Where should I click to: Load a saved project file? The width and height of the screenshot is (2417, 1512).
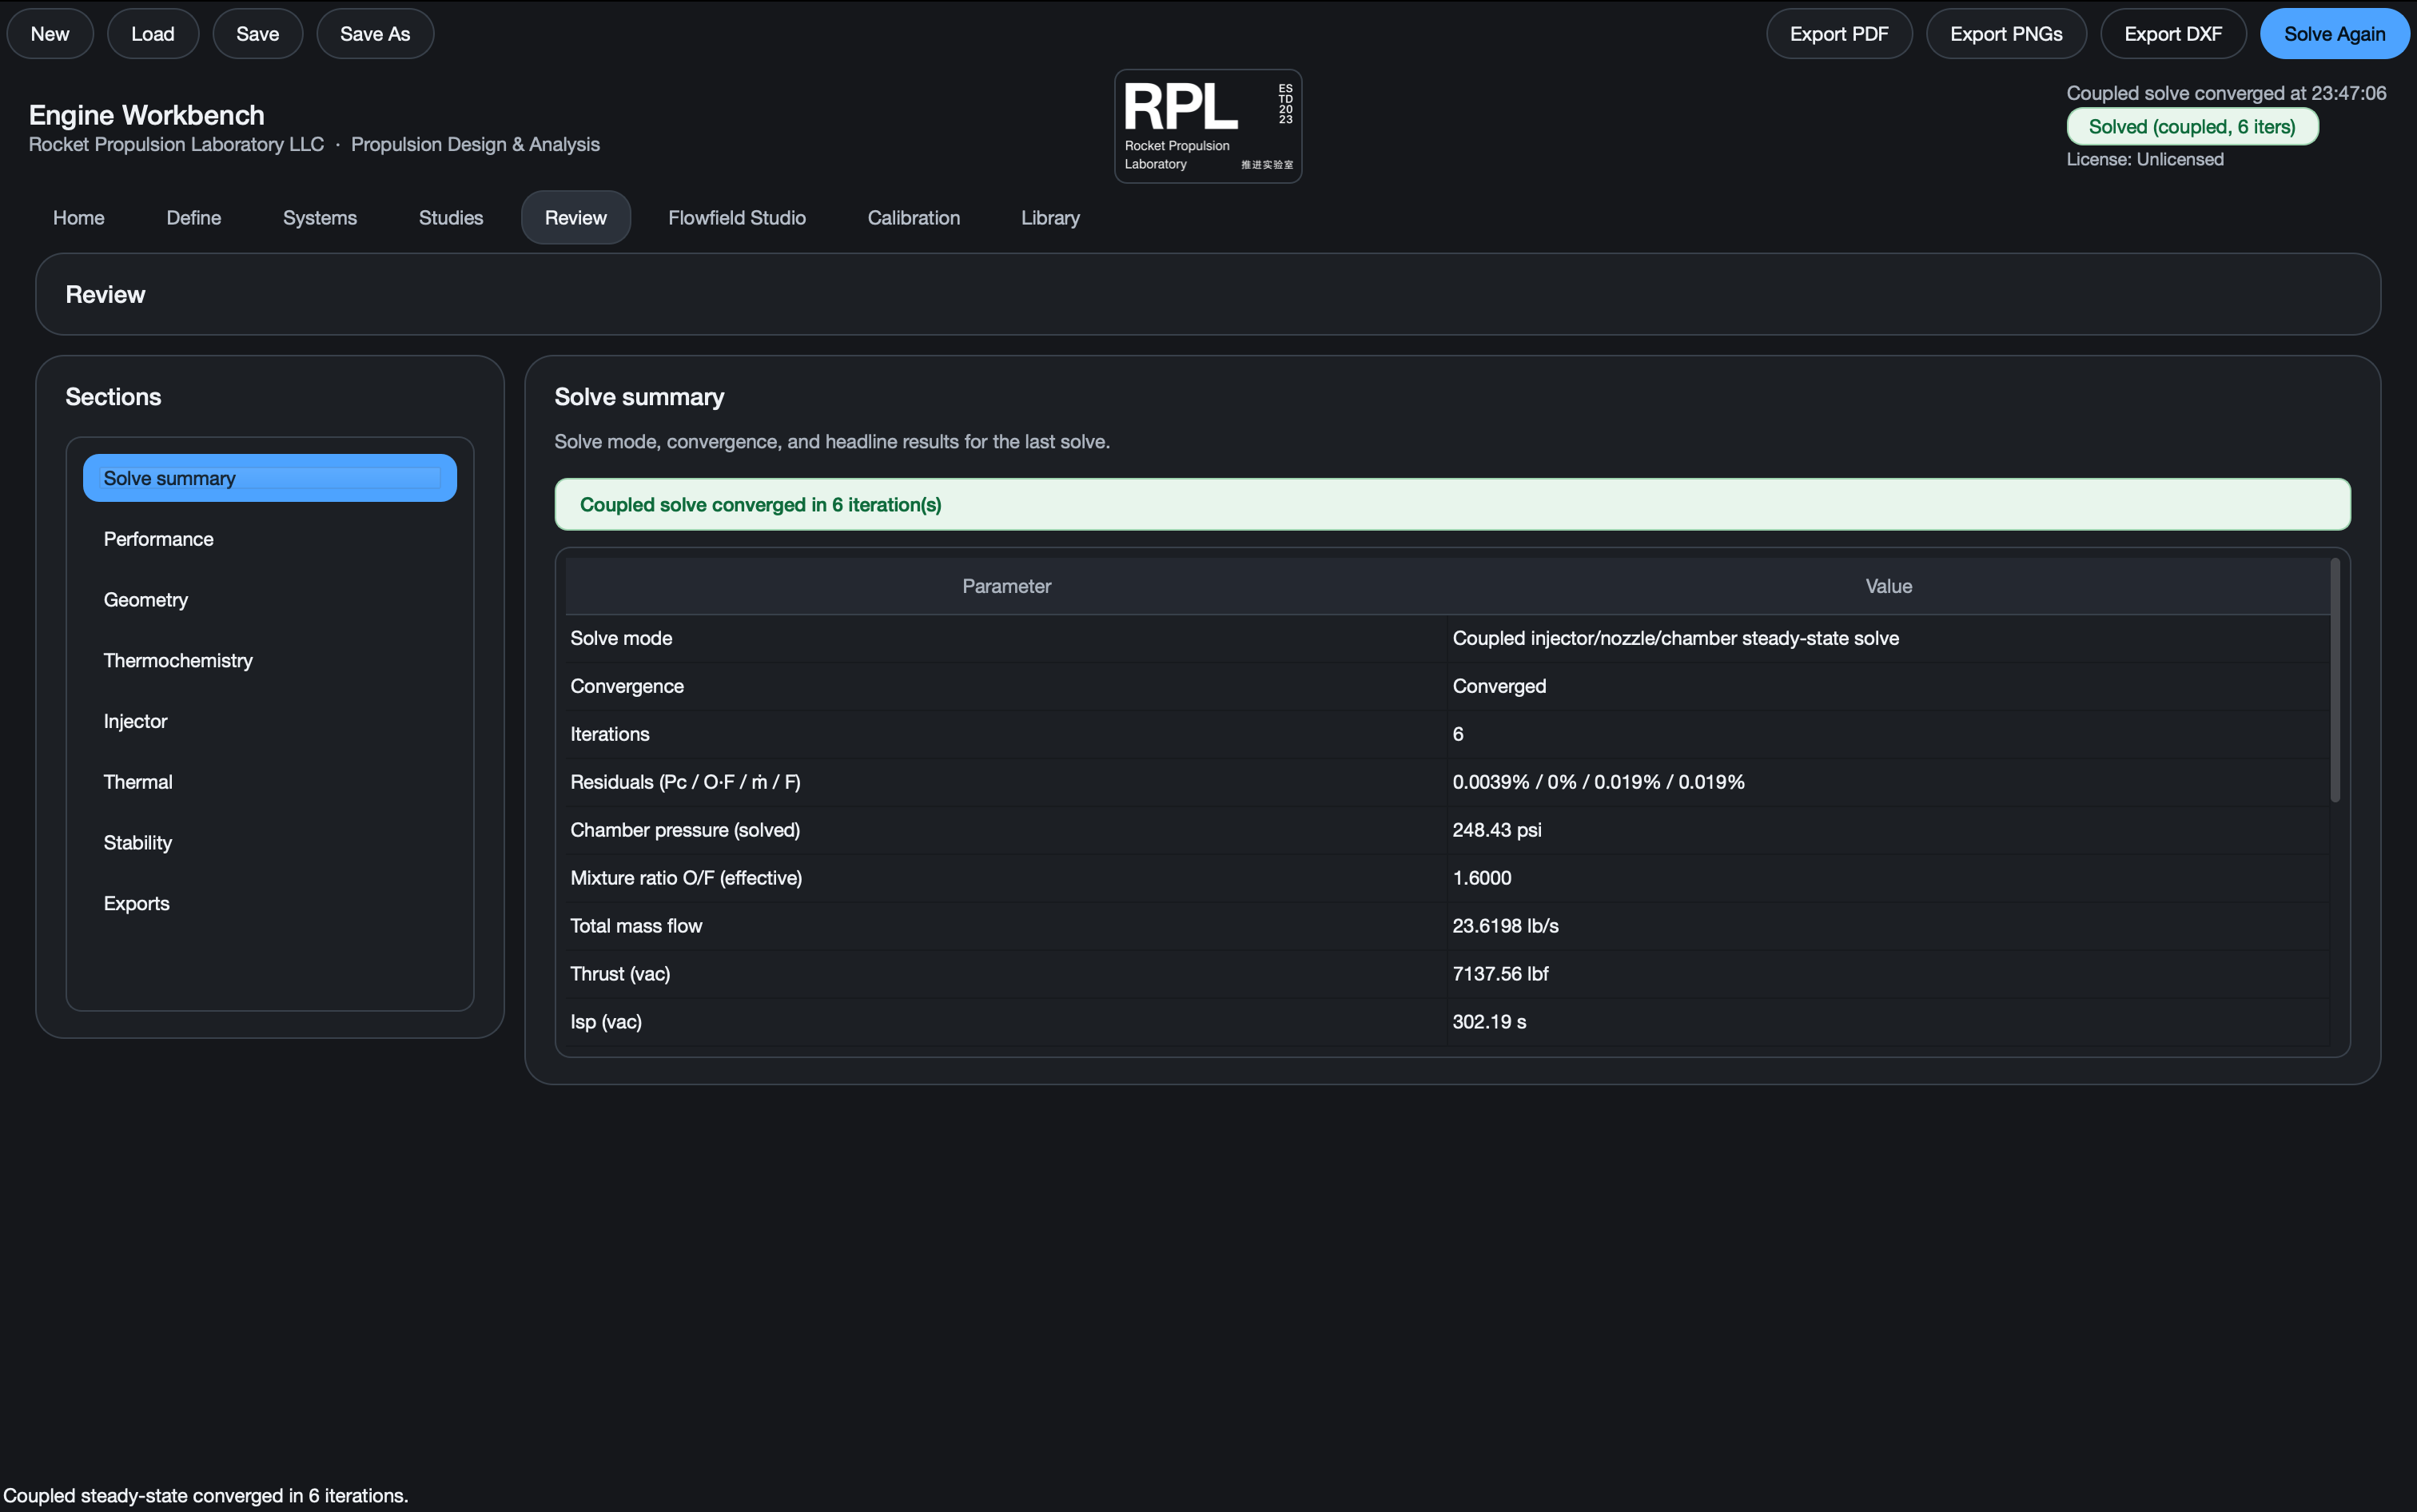pyautogui.click(x=153, y=34)
